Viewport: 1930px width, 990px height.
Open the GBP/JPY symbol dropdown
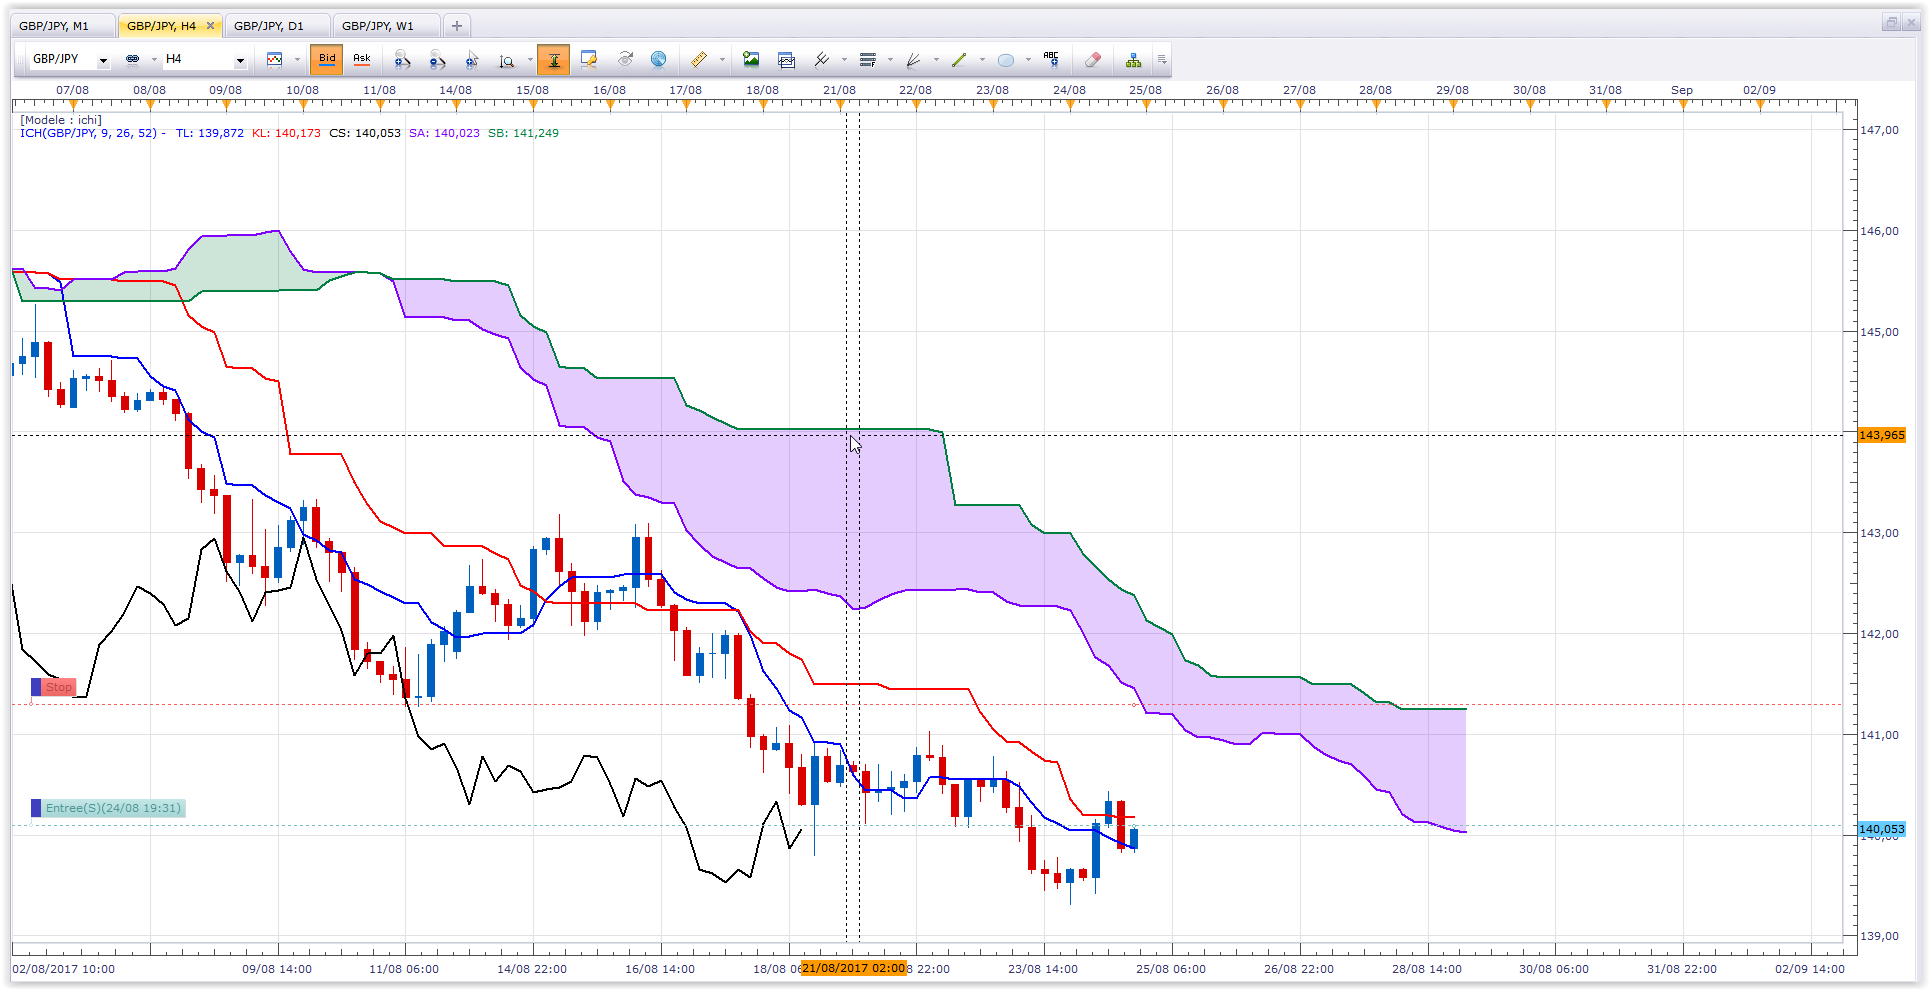coord(69,60)
